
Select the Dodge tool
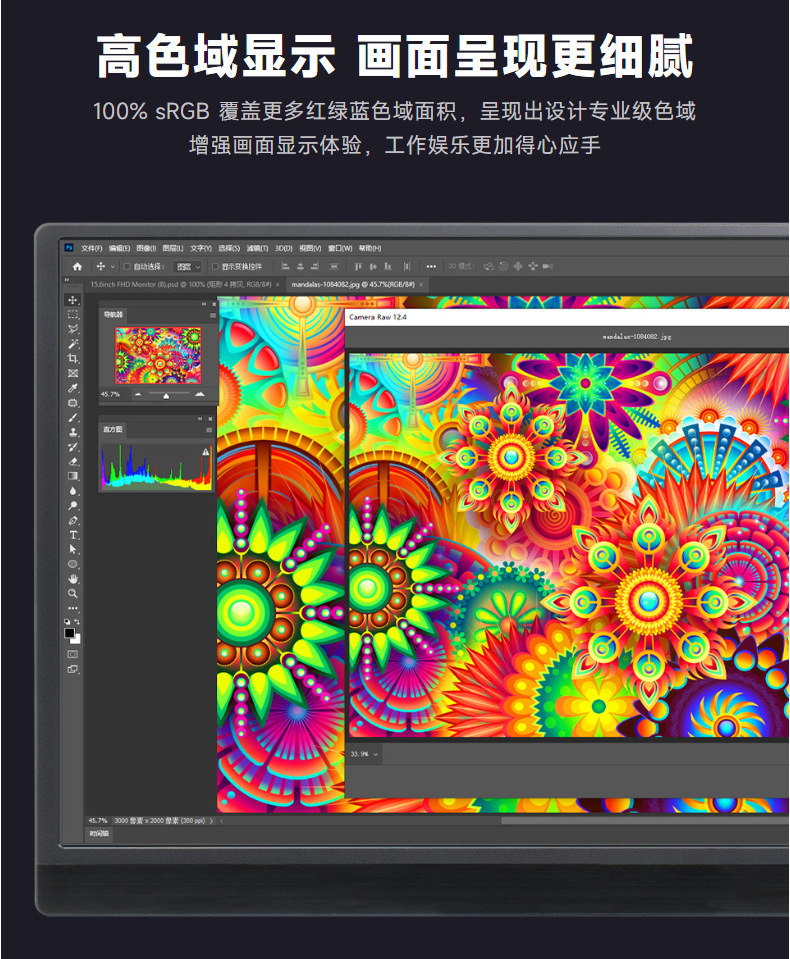[73, 505]
